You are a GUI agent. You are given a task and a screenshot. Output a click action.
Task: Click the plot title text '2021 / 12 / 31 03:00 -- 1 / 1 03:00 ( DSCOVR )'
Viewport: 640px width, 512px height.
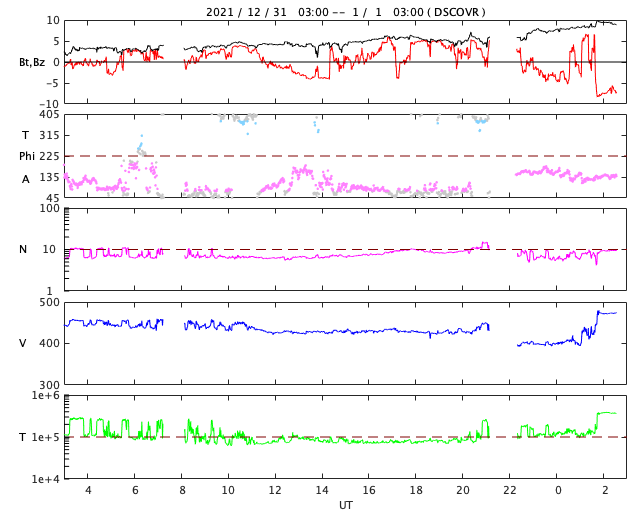pyautogui.click(x=345, y=12)
